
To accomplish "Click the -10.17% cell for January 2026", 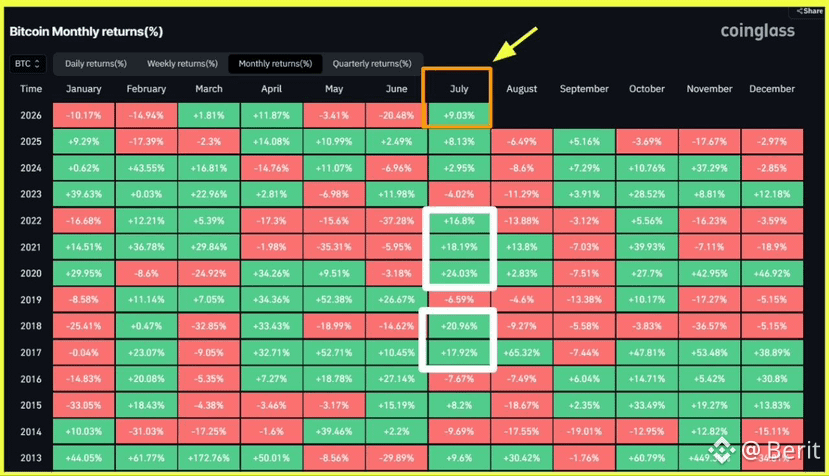I will (x=84, y=115).
